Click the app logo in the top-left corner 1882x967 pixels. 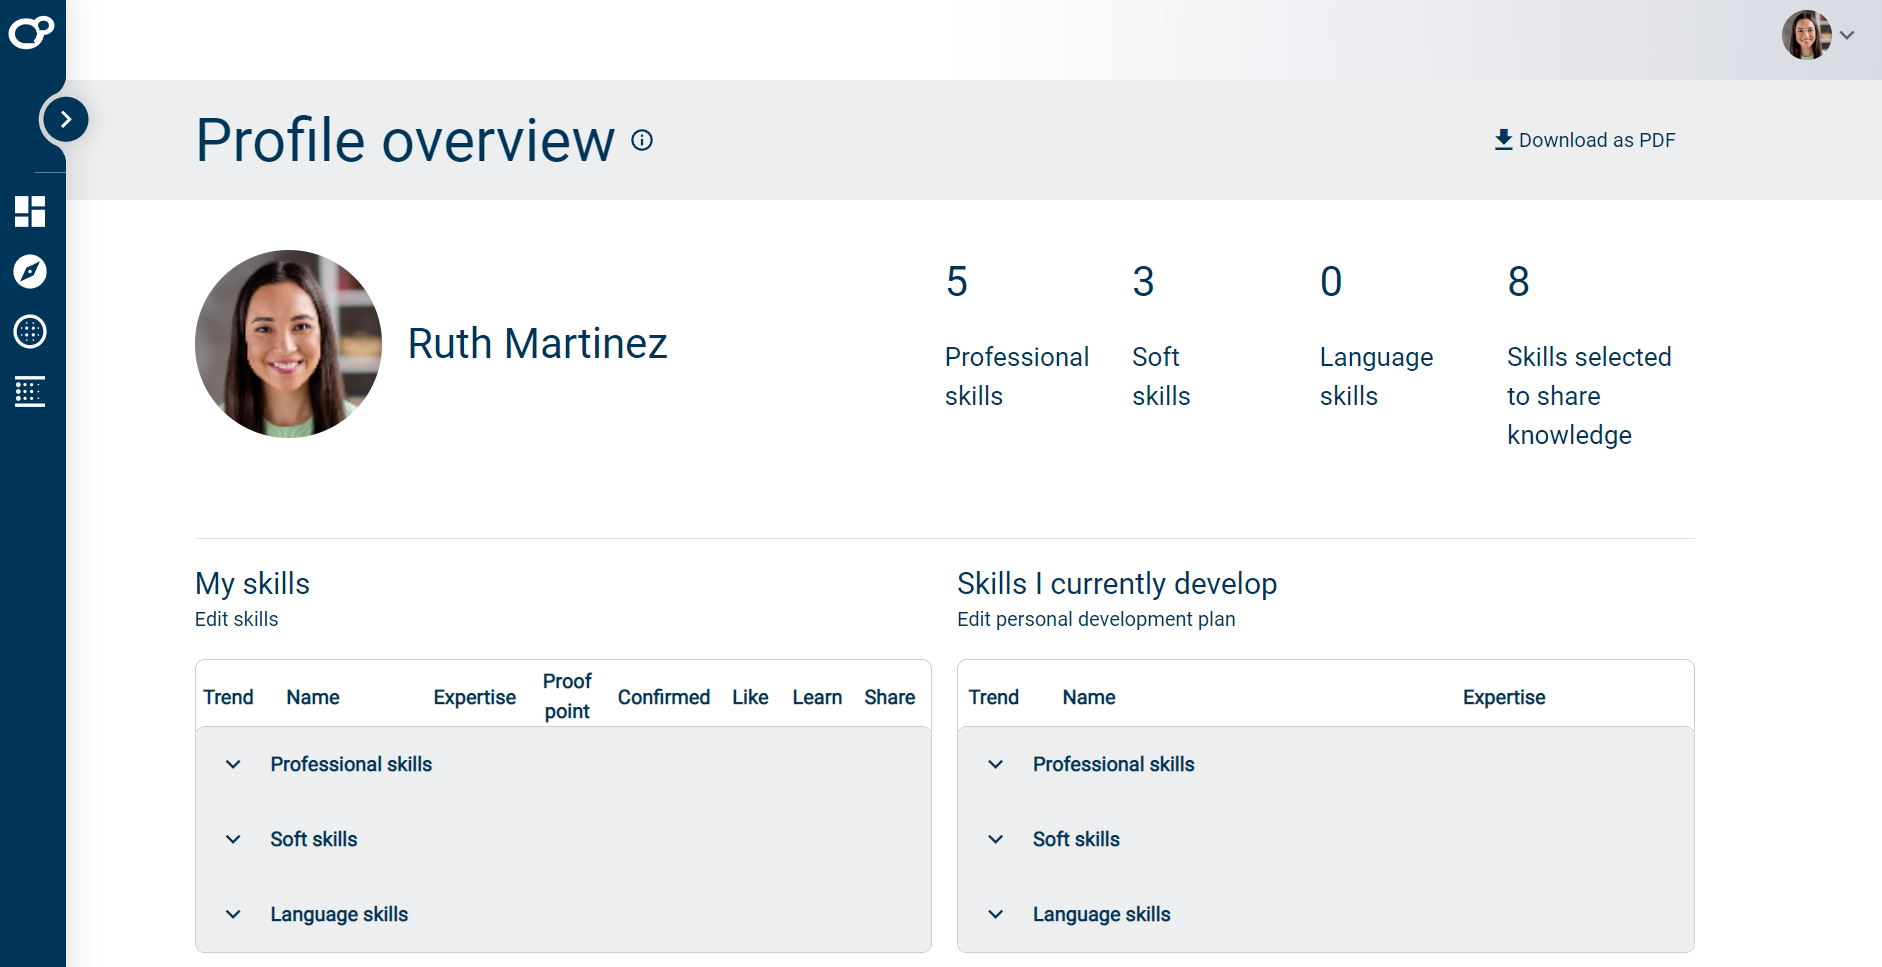pos(31,32)
